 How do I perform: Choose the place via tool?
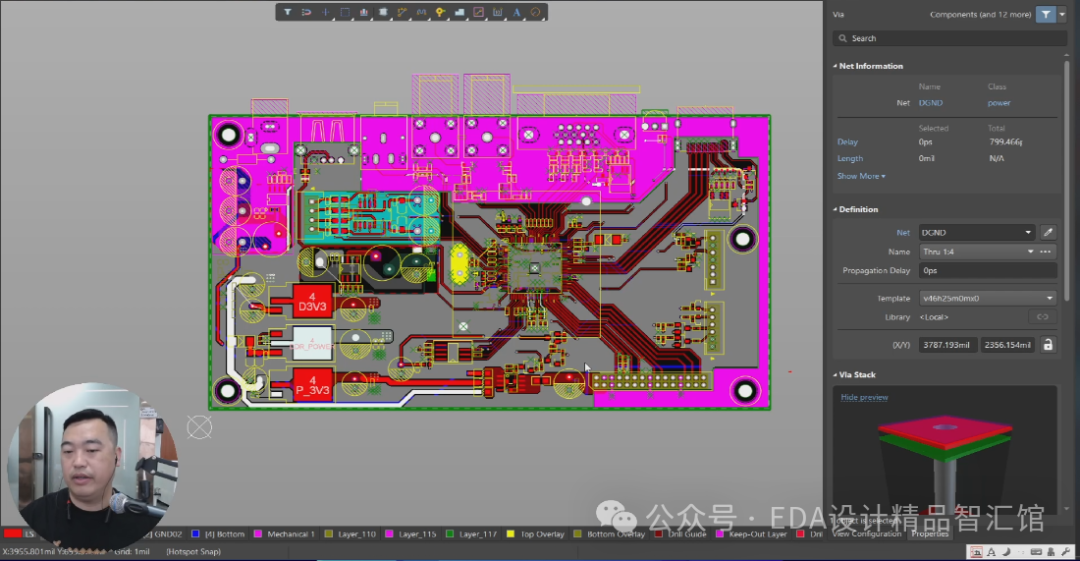pyautogui.click(x=440, y=12)
